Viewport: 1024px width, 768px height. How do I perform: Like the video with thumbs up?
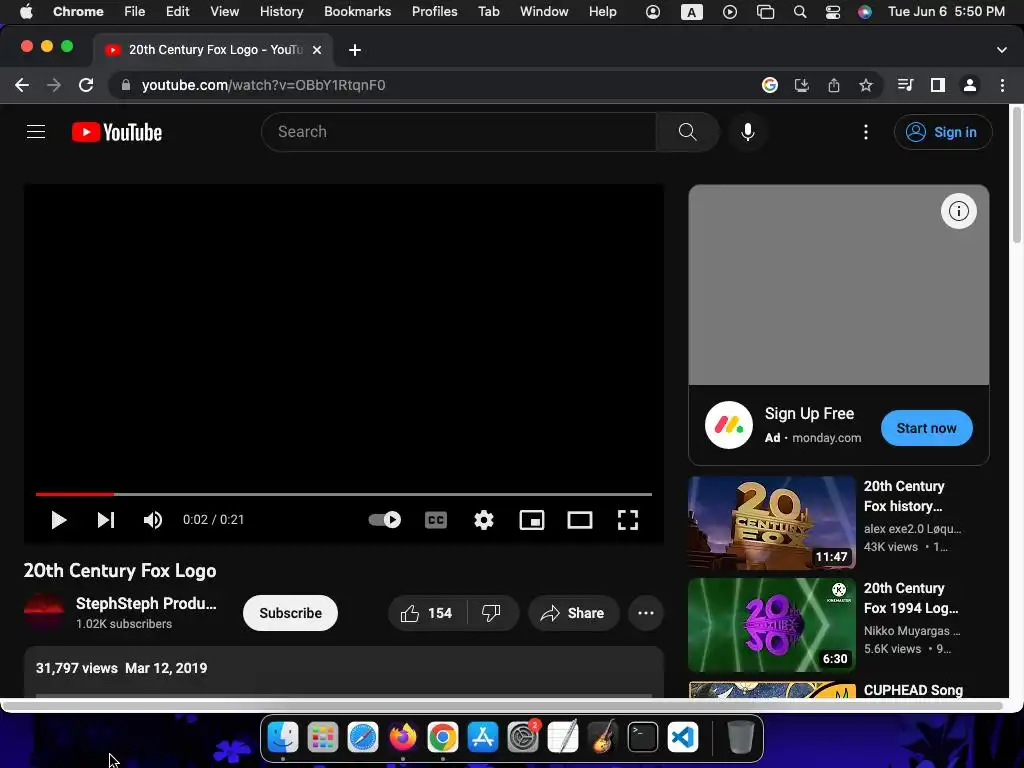coord(428,613)
